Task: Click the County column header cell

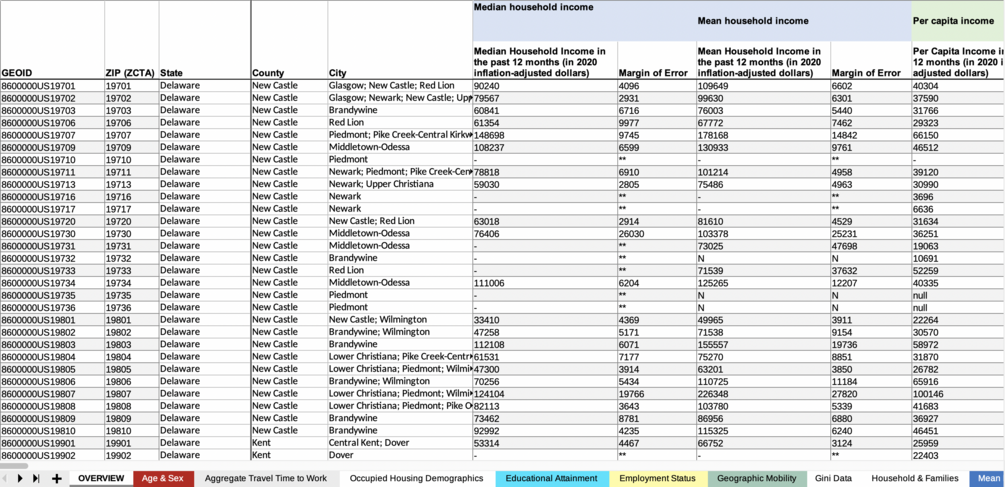Action: point(289,40)
